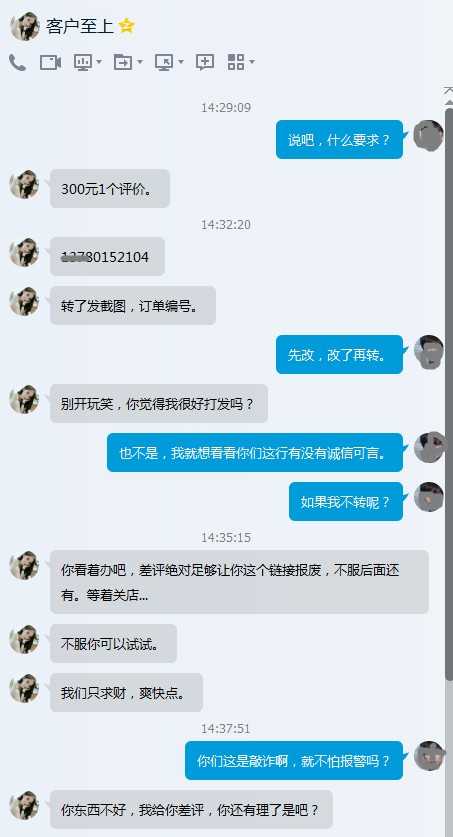Click the create group discussion icon

[205, 62]
